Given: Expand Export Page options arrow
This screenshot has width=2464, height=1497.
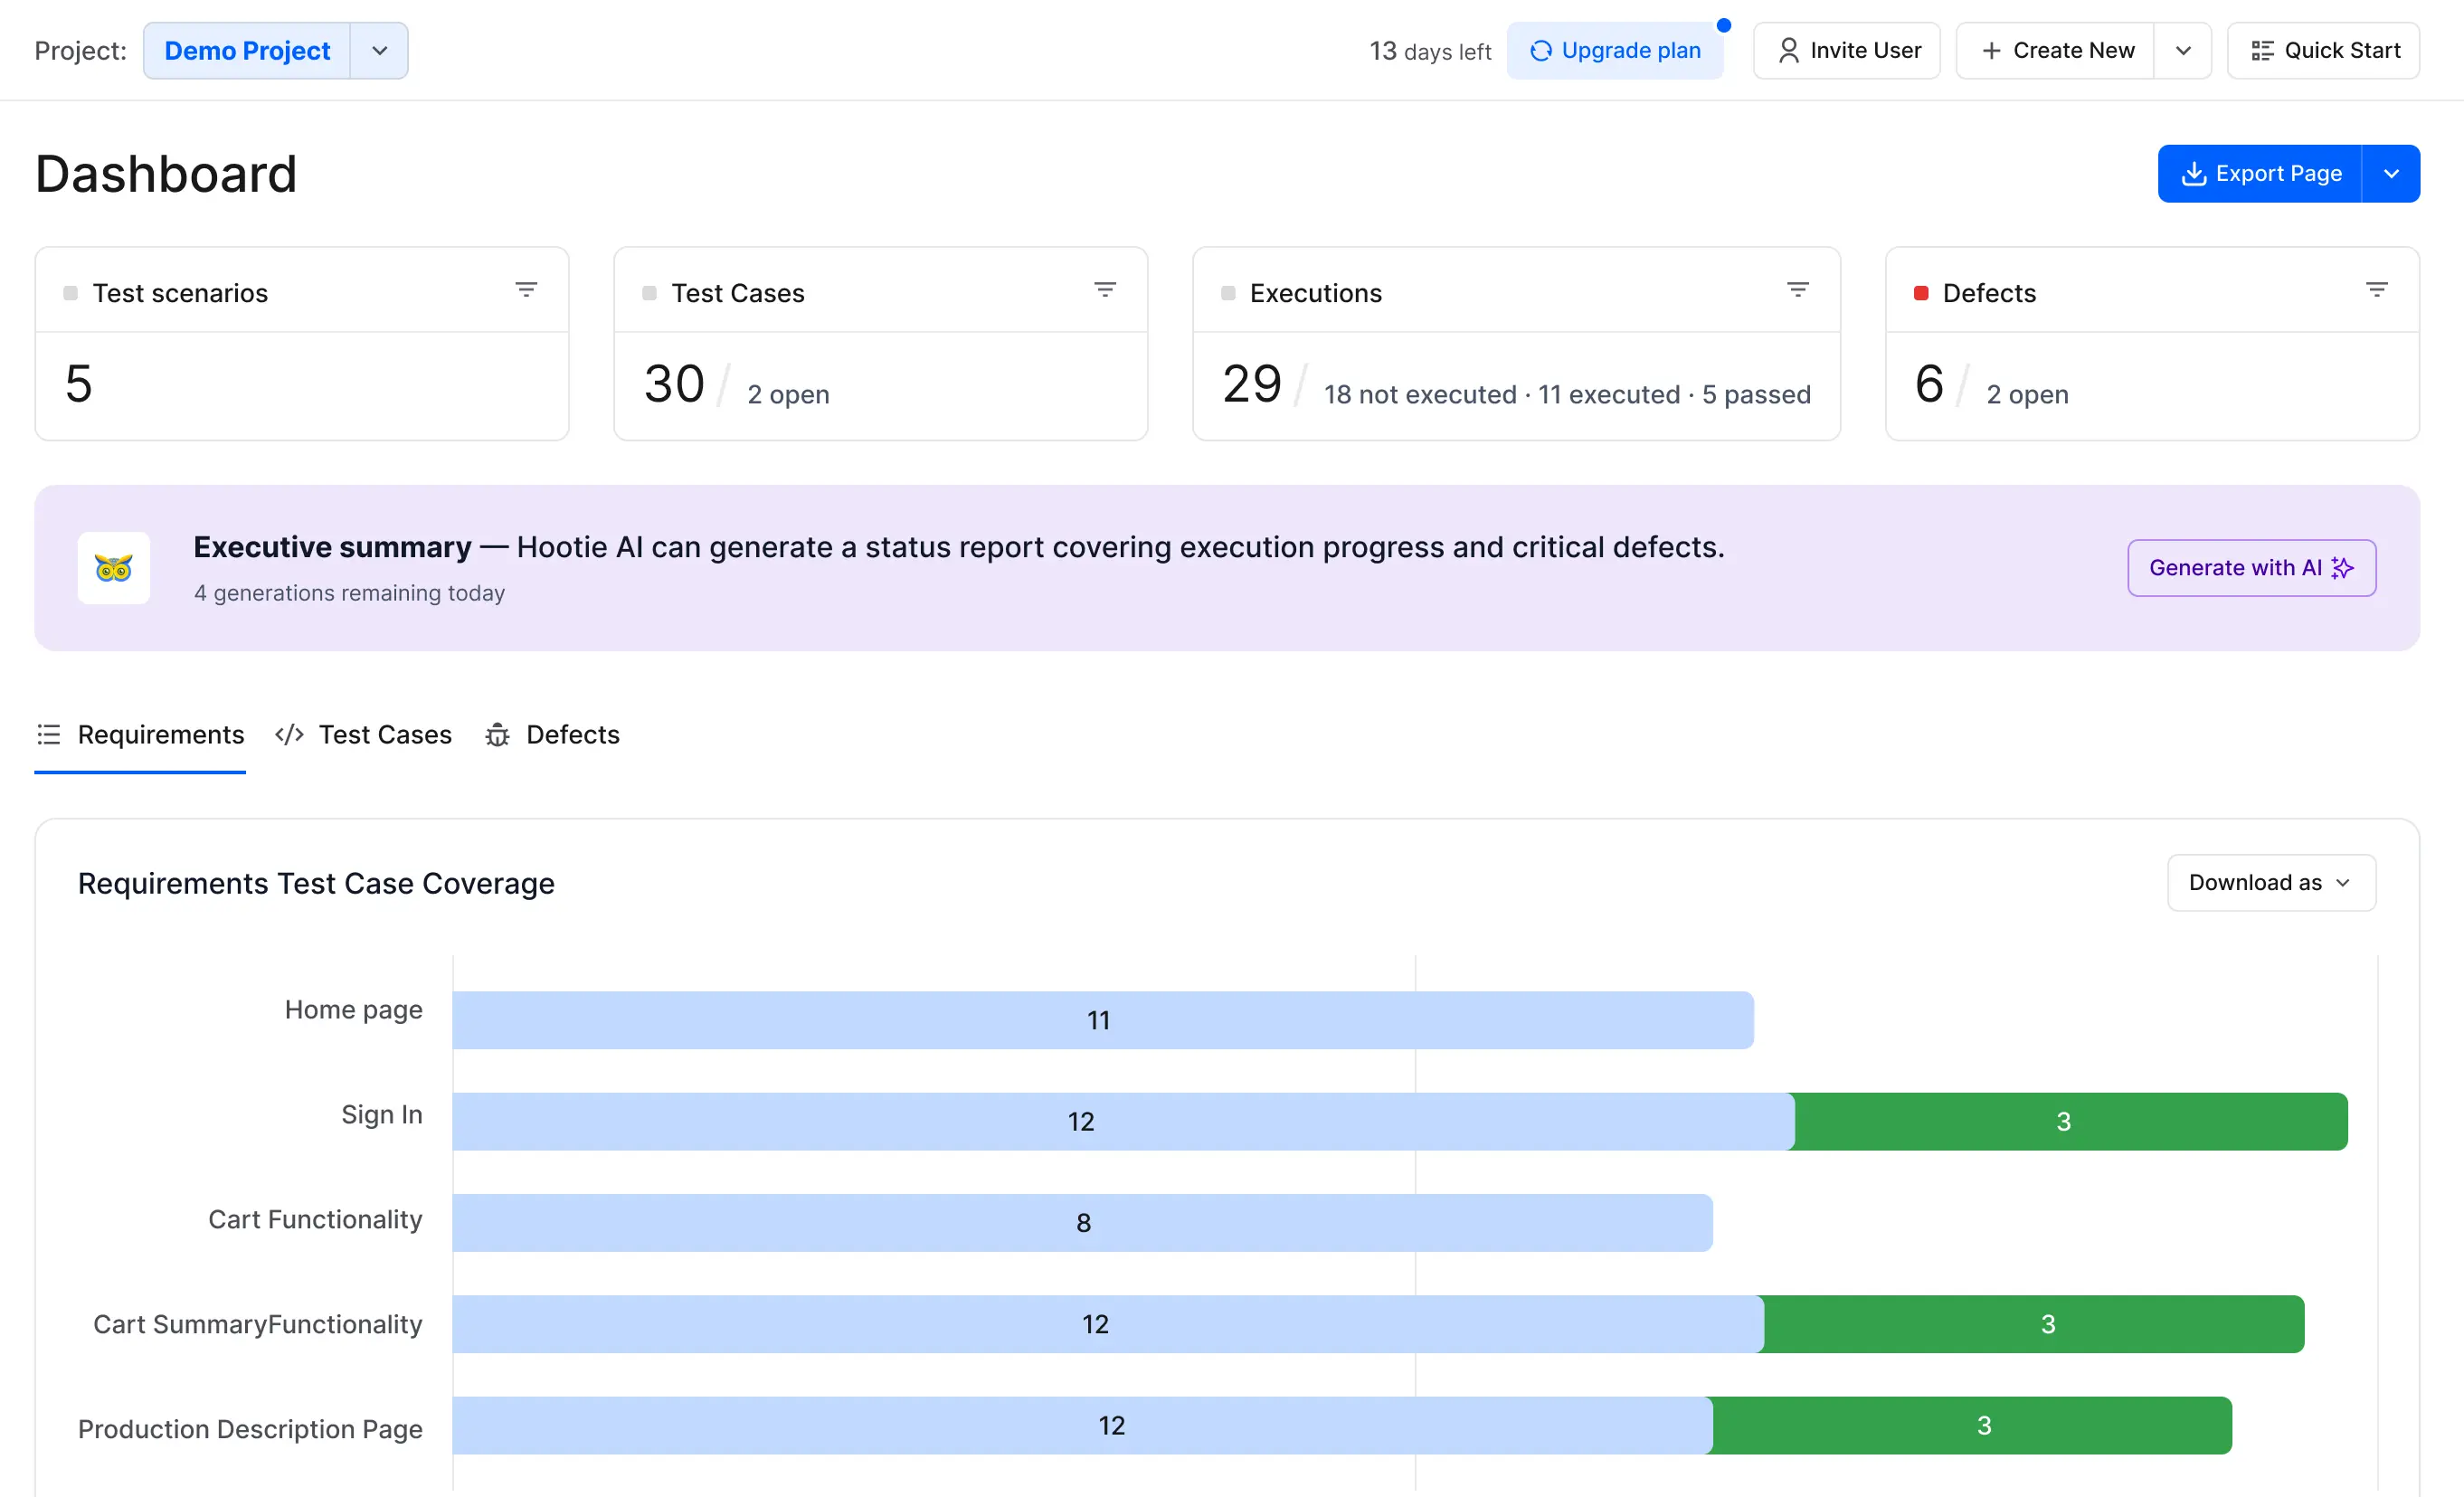Looking at the screenshot, I should 2390,174.
